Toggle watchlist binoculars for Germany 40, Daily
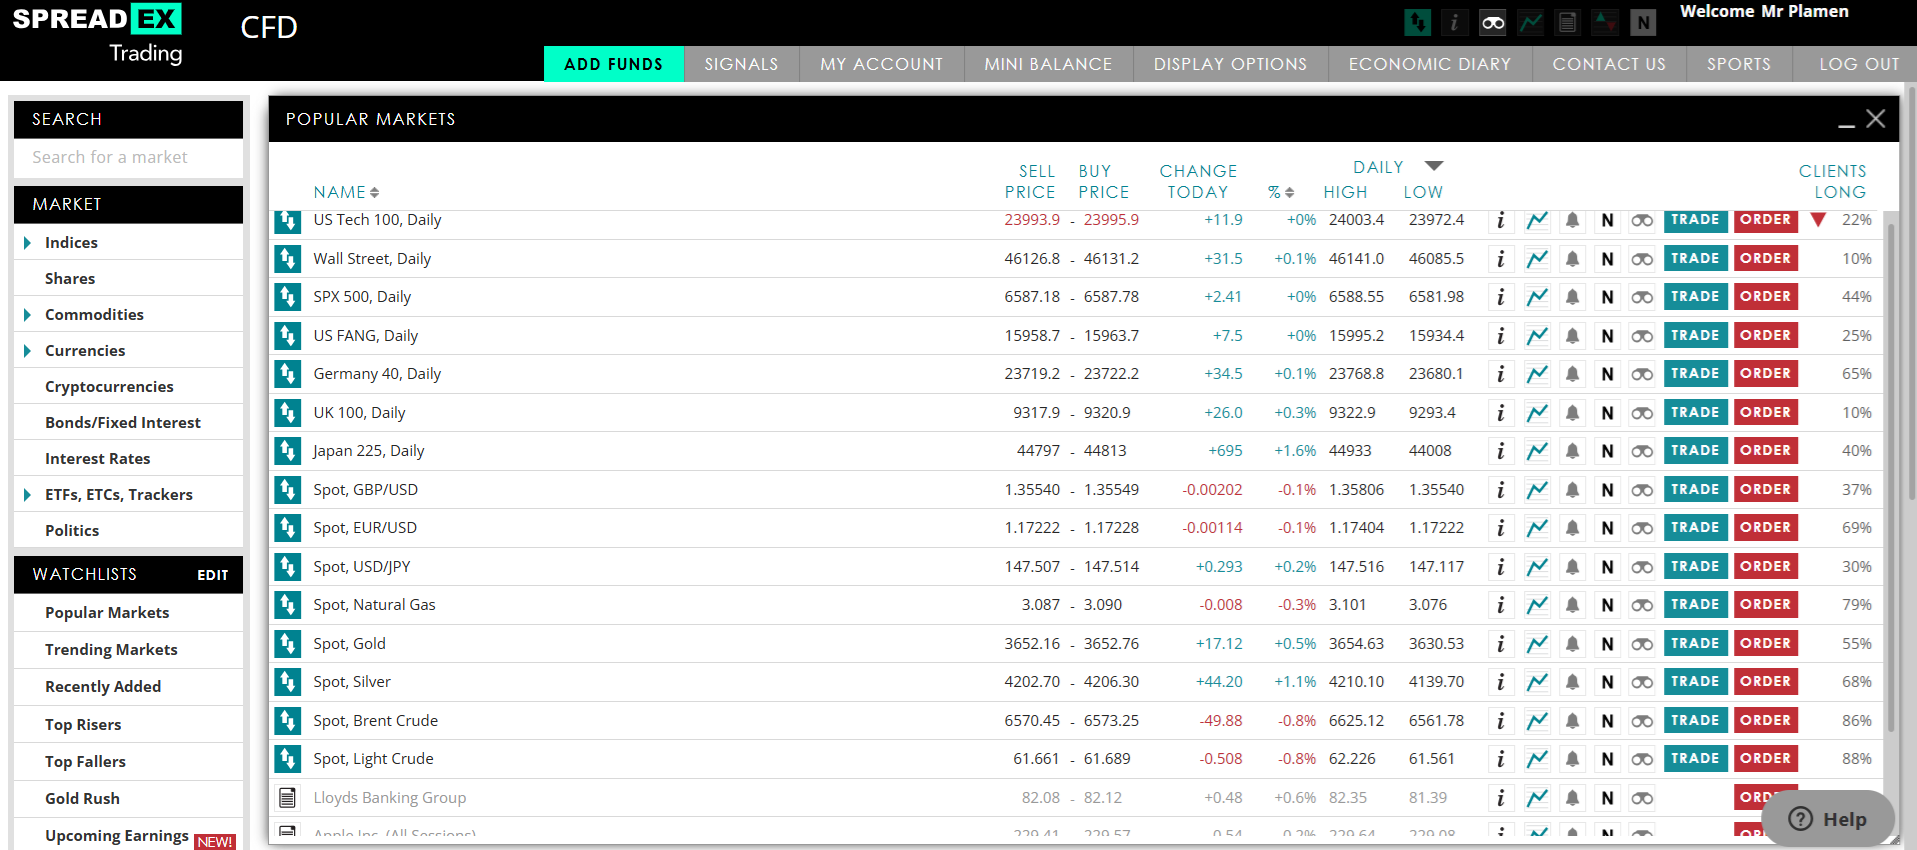The height and width of the screenshot is (850, 1917). click(1642, 374)
